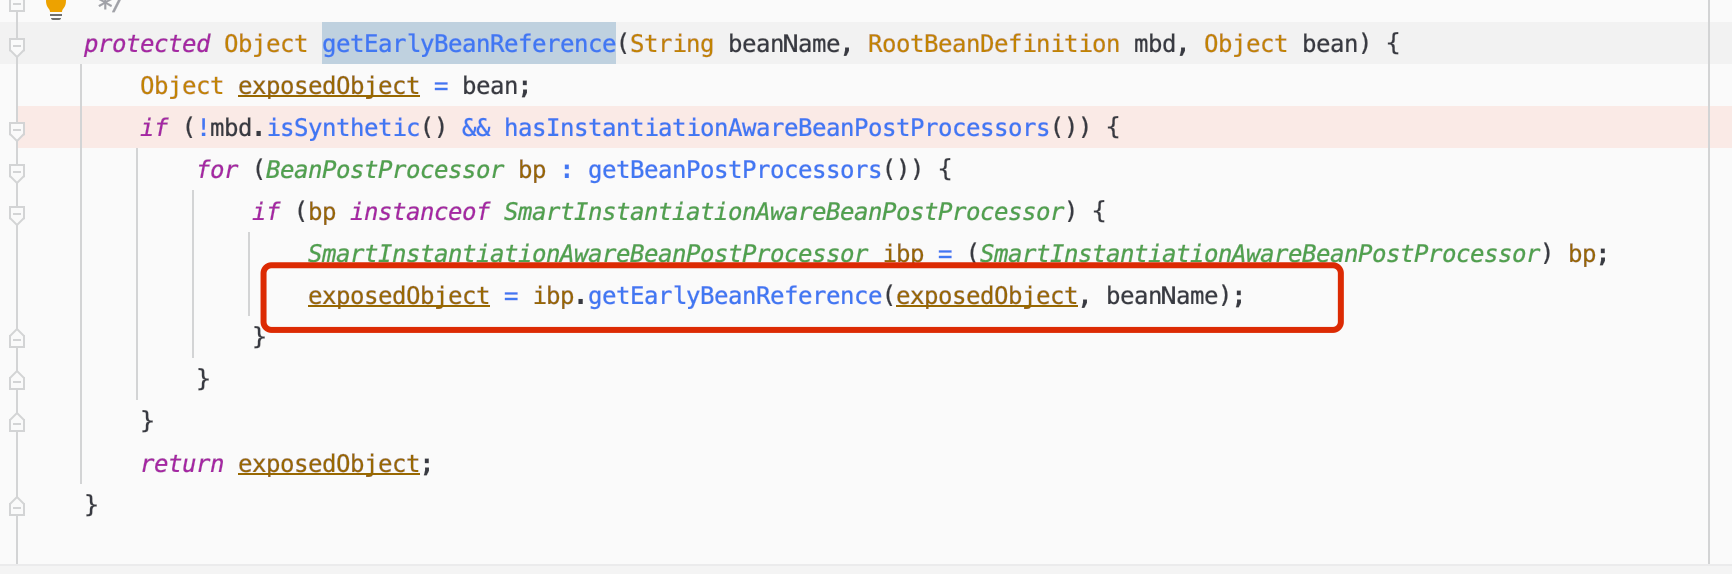Click the hasInstantiationAwareBeanPostProcessors call

point(776,128)
